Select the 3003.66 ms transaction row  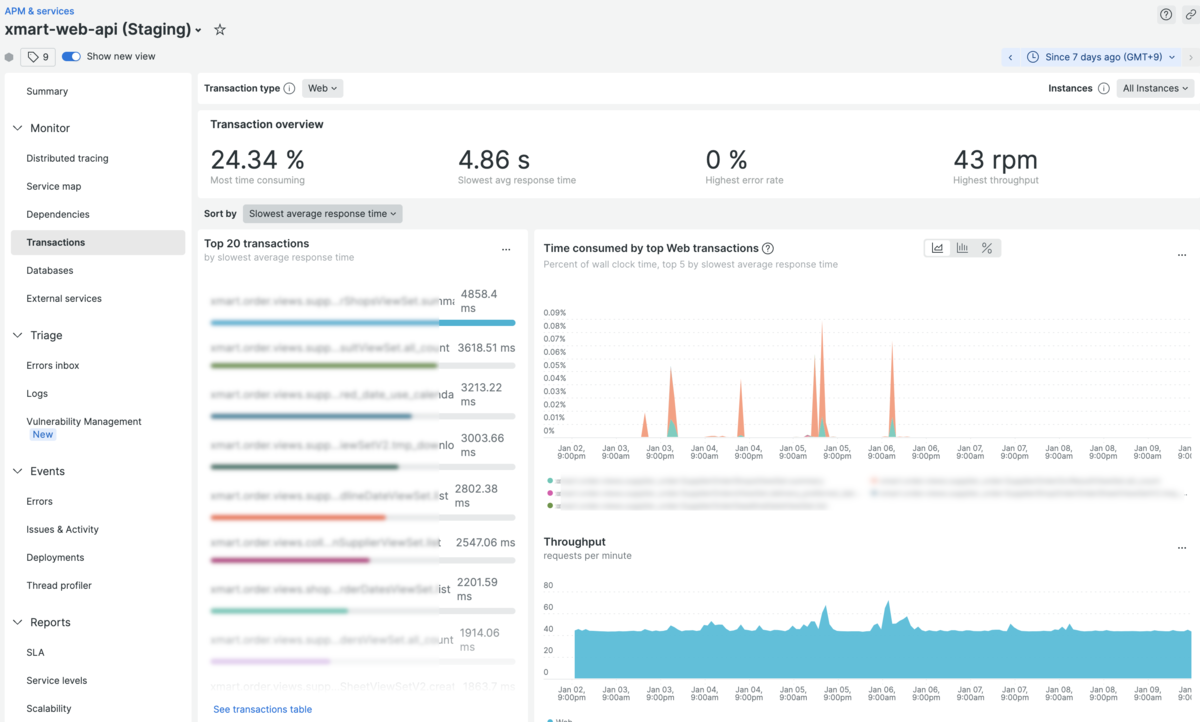click(x=362, y=451)
